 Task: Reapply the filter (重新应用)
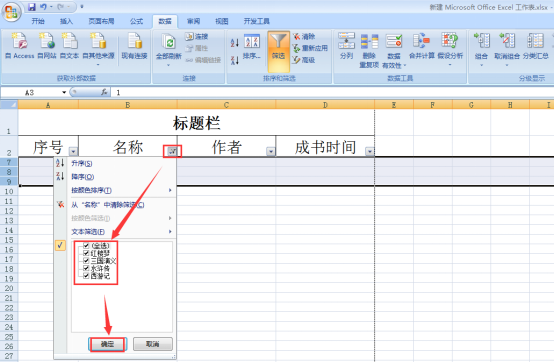click(x=310, y=48)
